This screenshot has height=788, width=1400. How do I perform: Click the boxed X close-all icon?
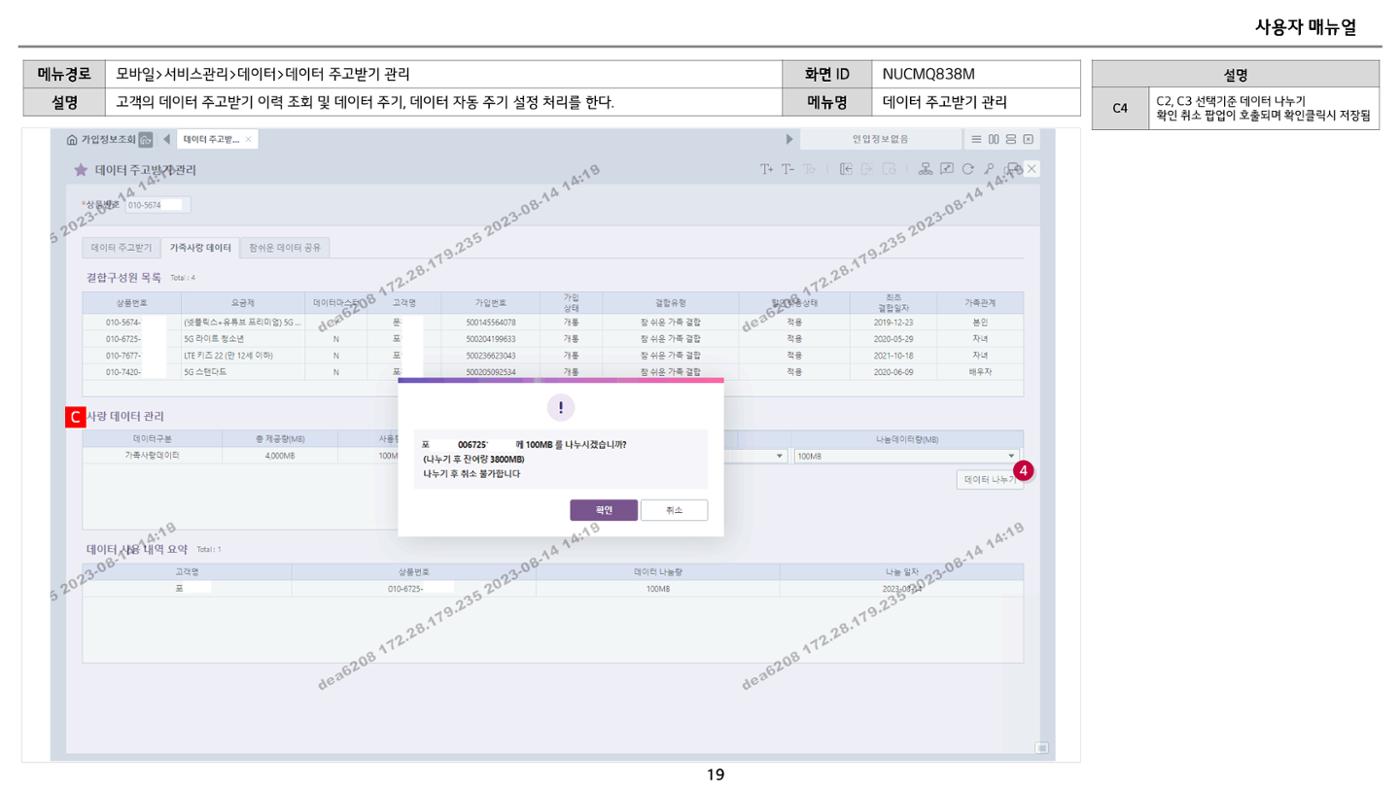(1027, 139)
